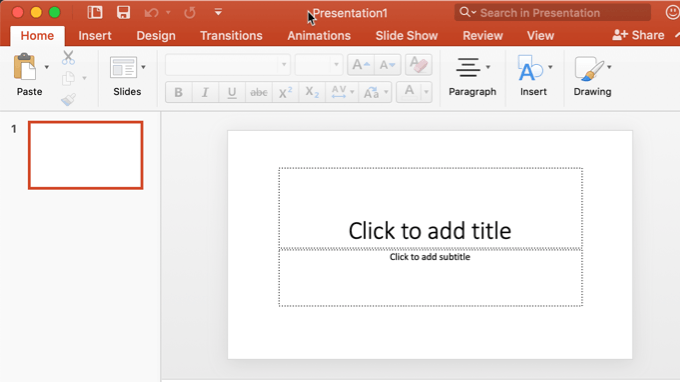This screenshot has height=382, width=680.
Task: Click the Superscript icon
Action: (x=285, y=92)
